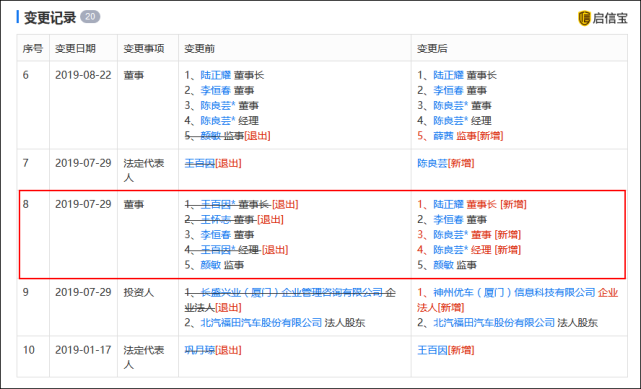Open 神州优车（厦门）信息科技有限公司 link
Image resolution: width=641 pixels, height=389 pixels.
coord(514,293)
